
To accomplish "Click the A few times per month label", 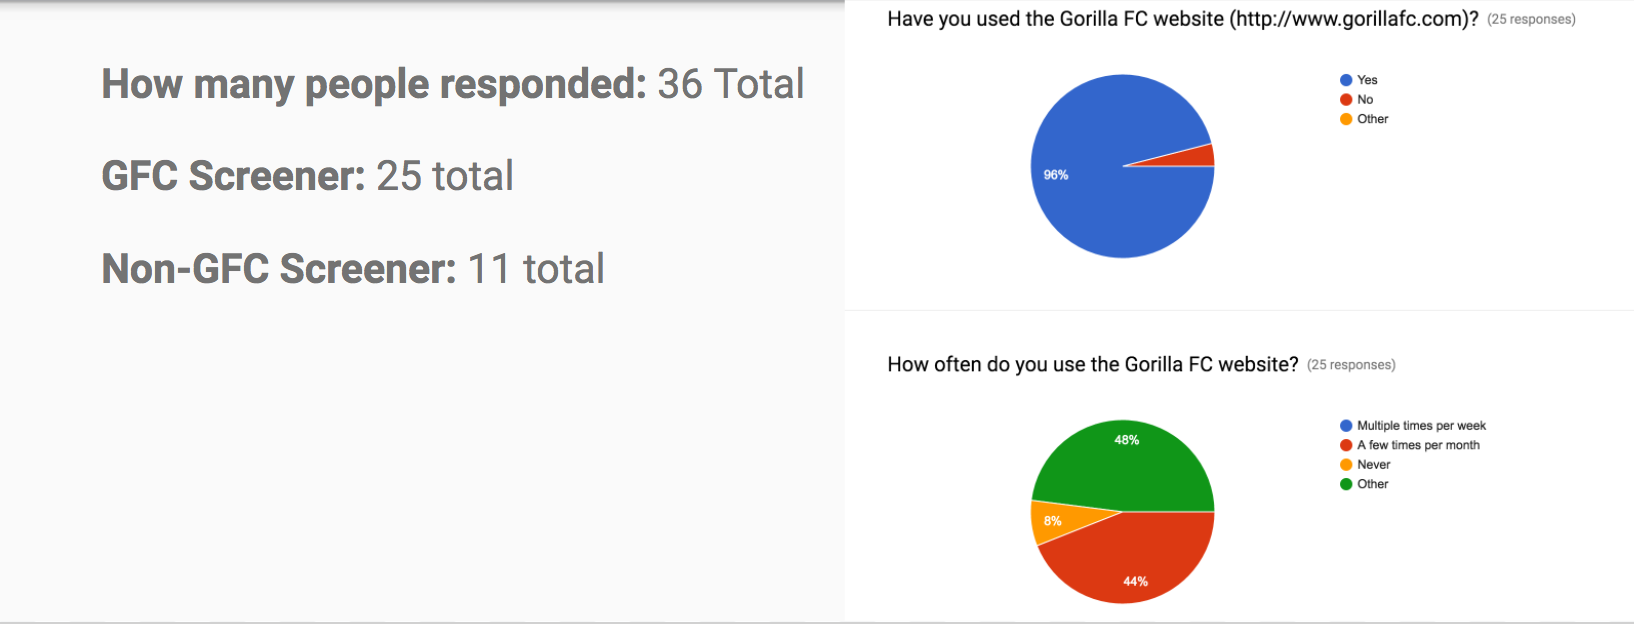I will [x=1418, y=445].
